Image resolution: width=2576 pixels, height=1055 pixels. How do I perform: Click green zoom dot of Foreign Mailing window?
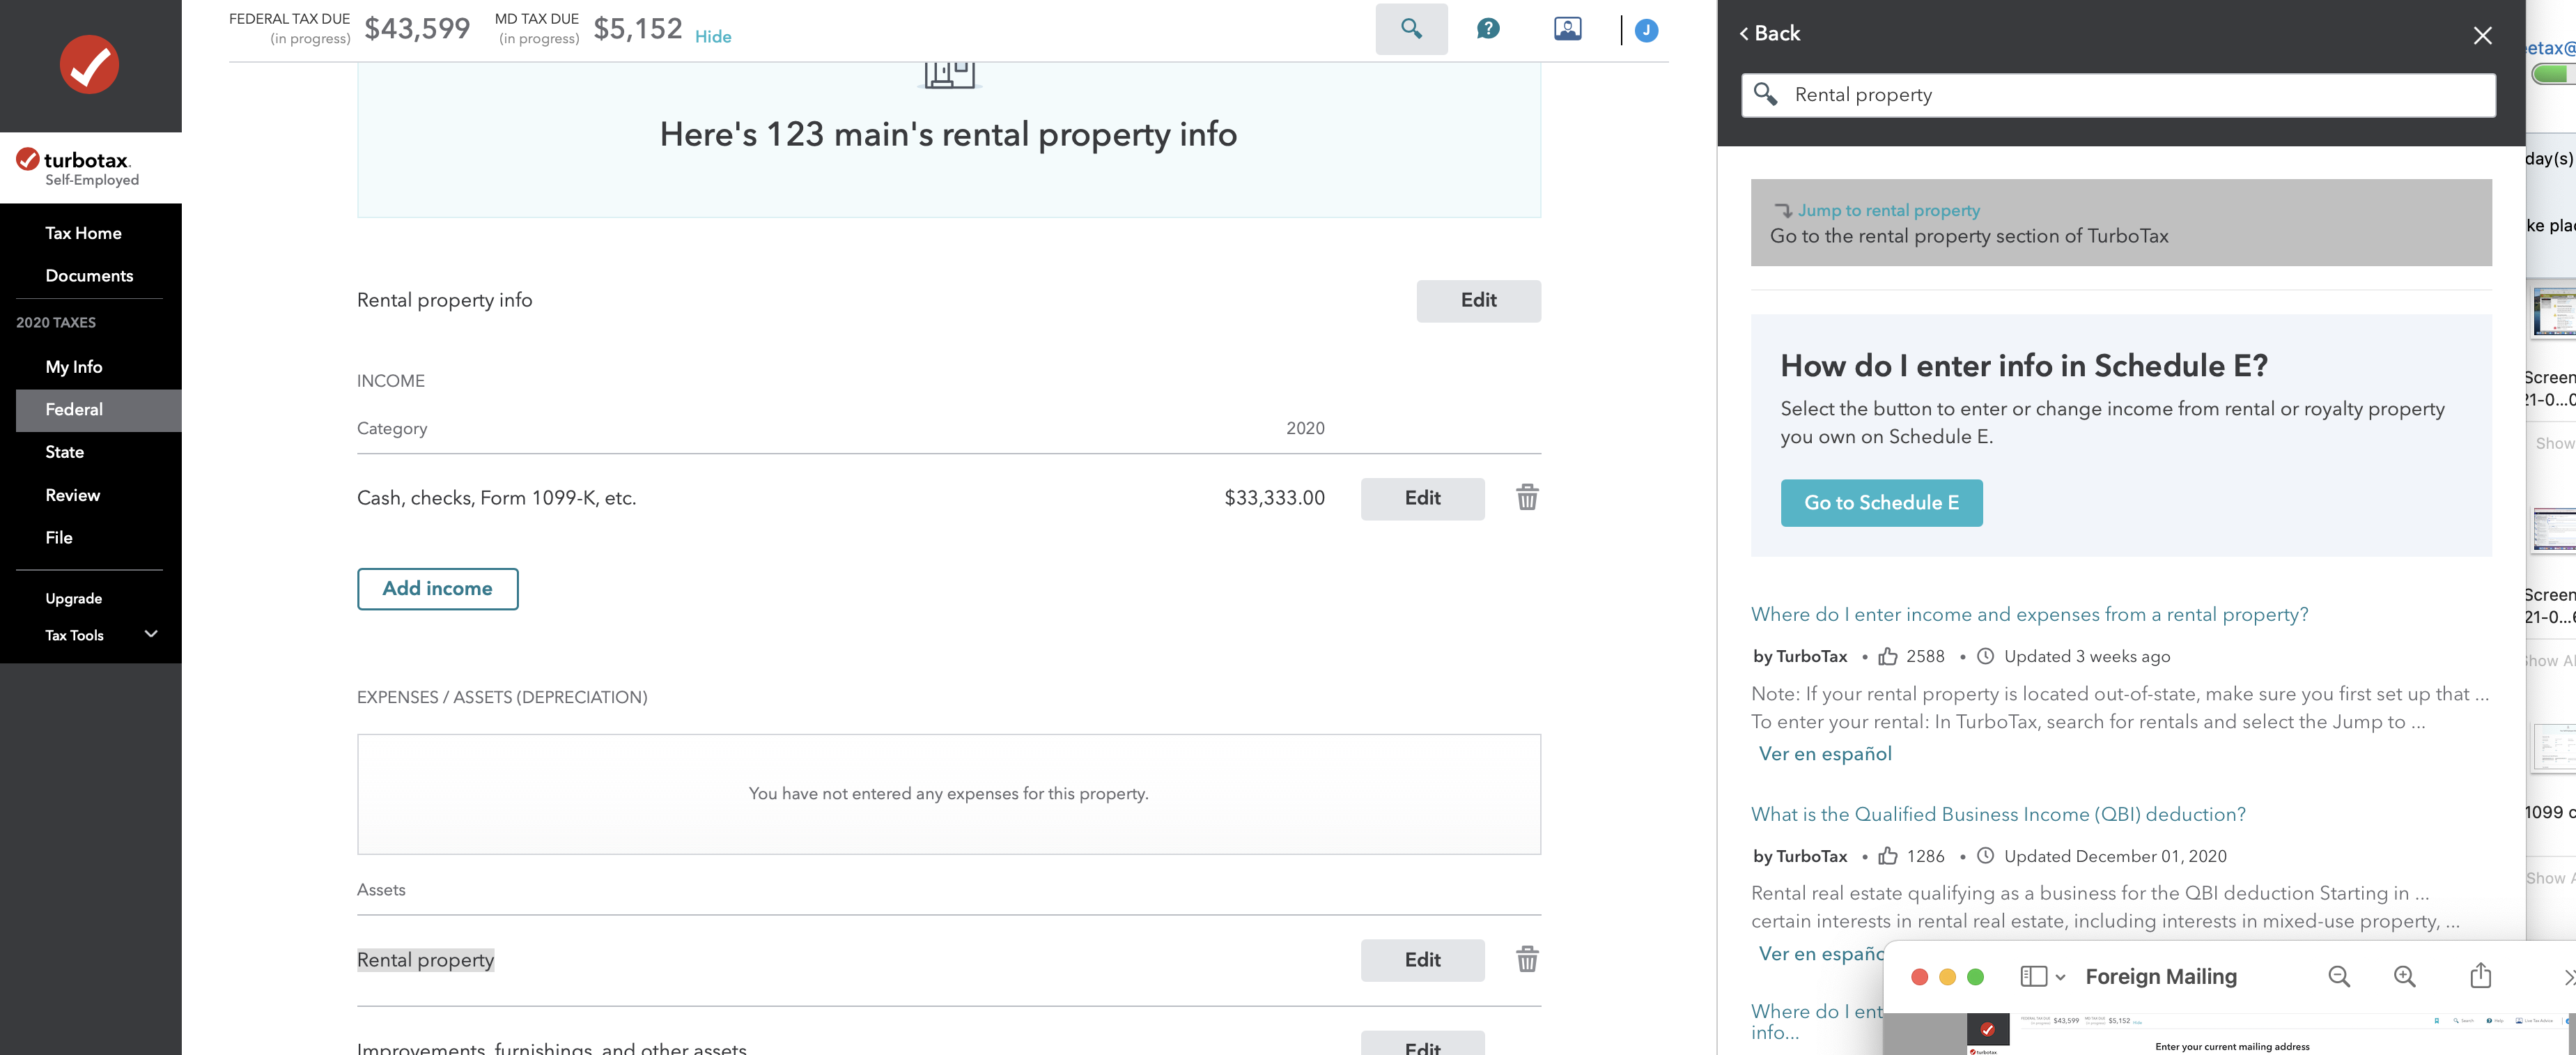[1975, 977]
